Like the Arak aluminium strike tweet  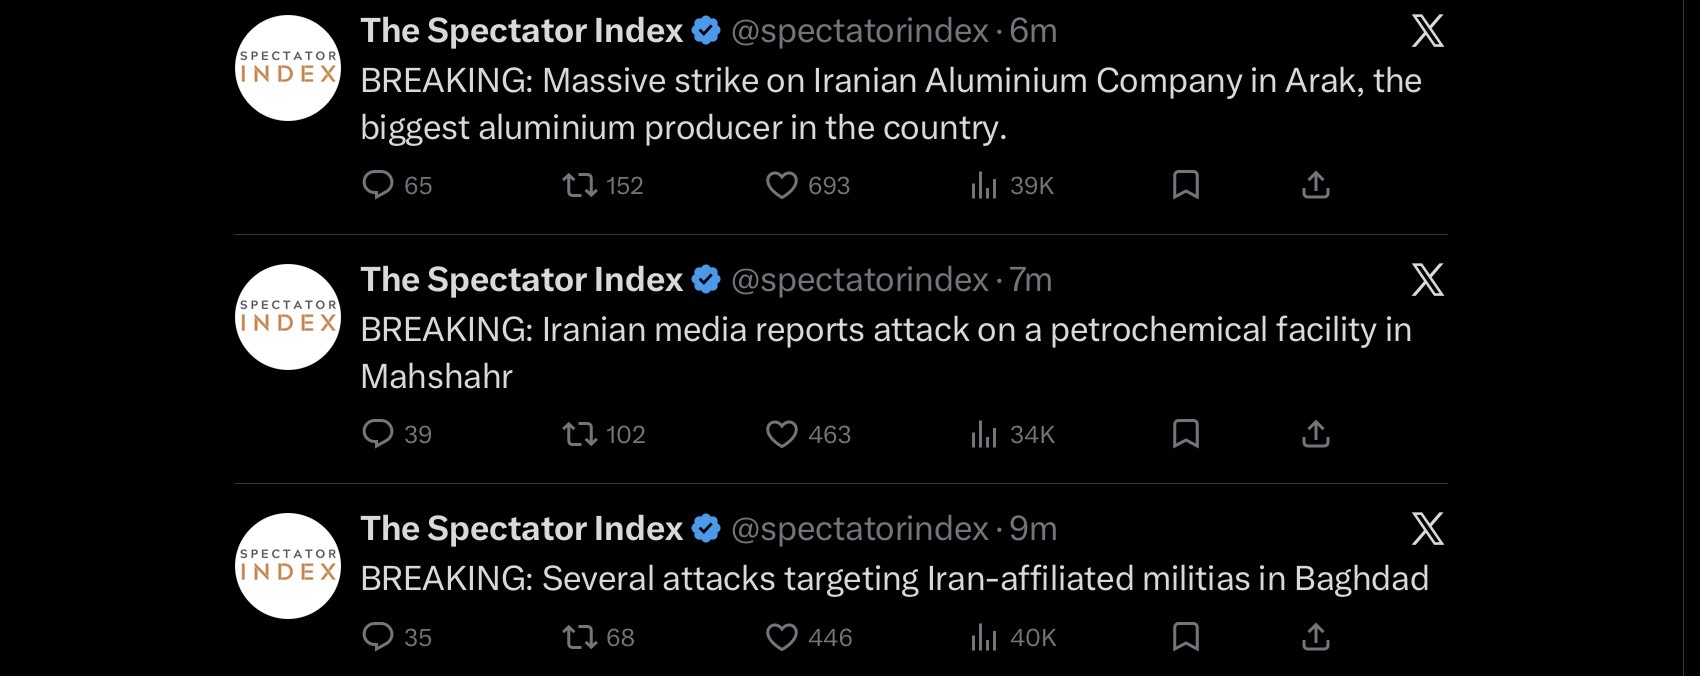coord(781,185)
